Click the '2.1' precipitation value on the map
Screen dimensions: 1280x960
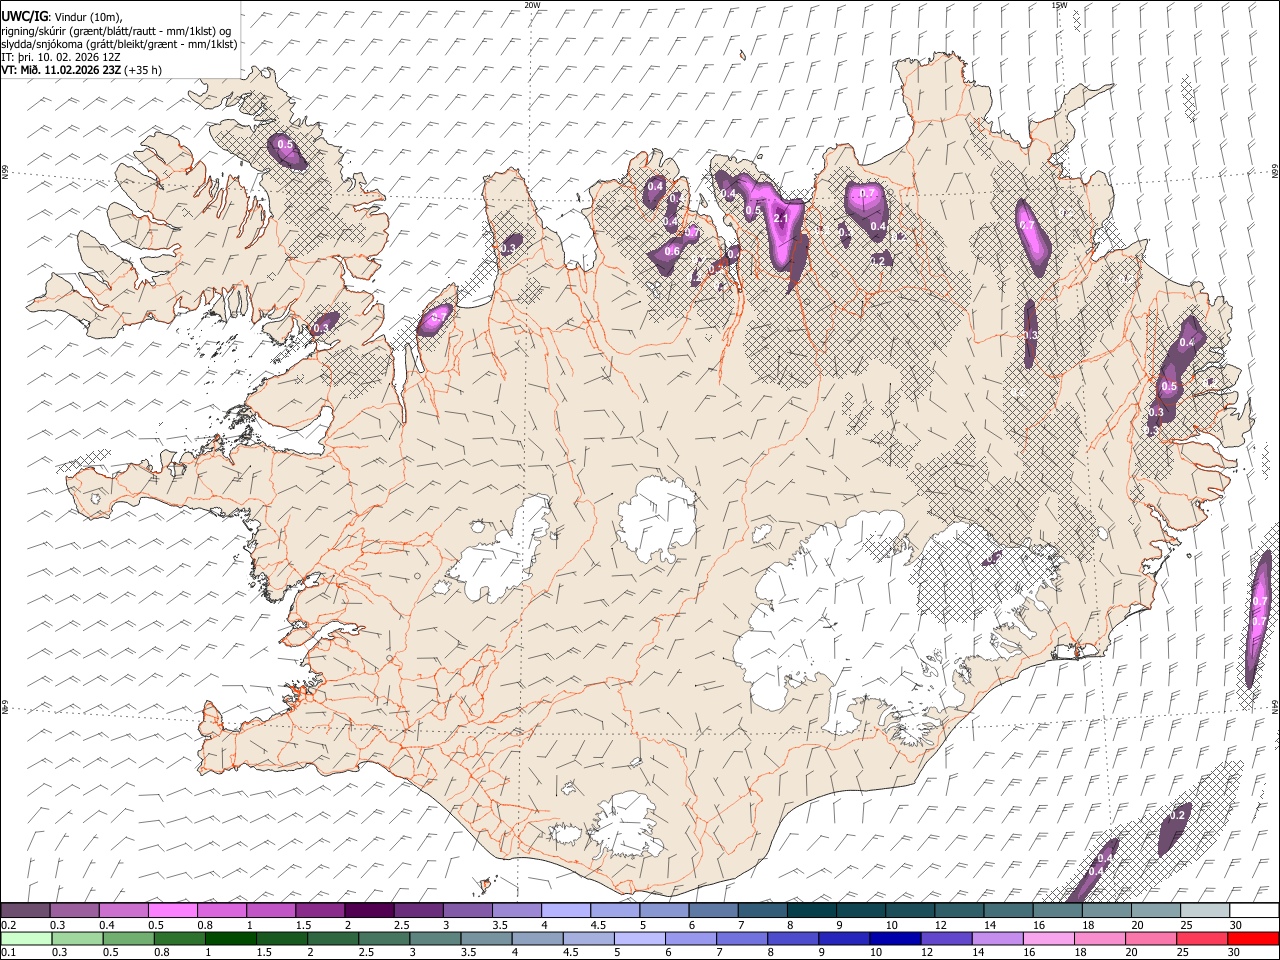click(x=782, y=218)
